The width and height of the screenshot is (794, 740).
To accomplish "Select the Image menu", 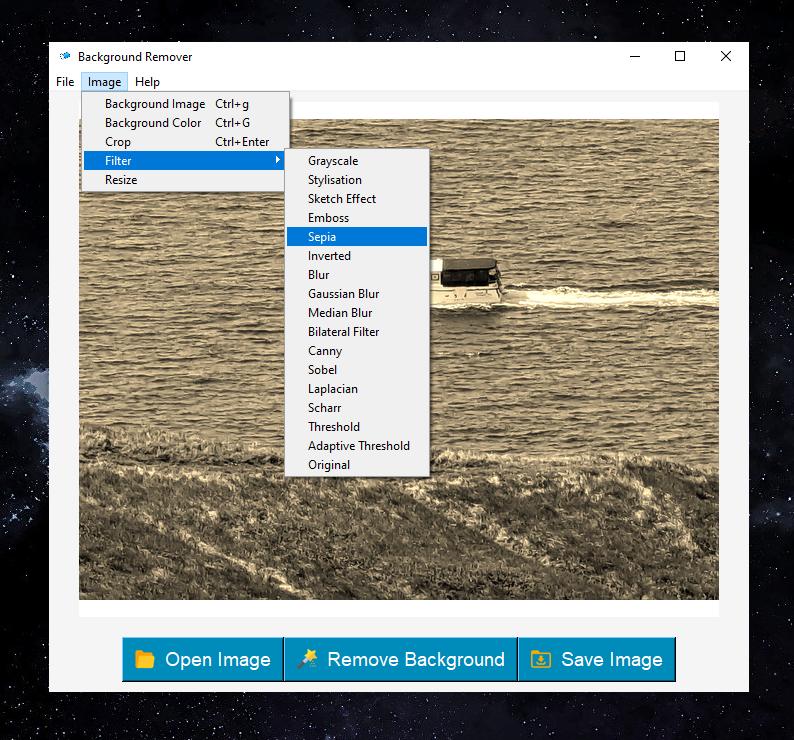I will (104, 82).
